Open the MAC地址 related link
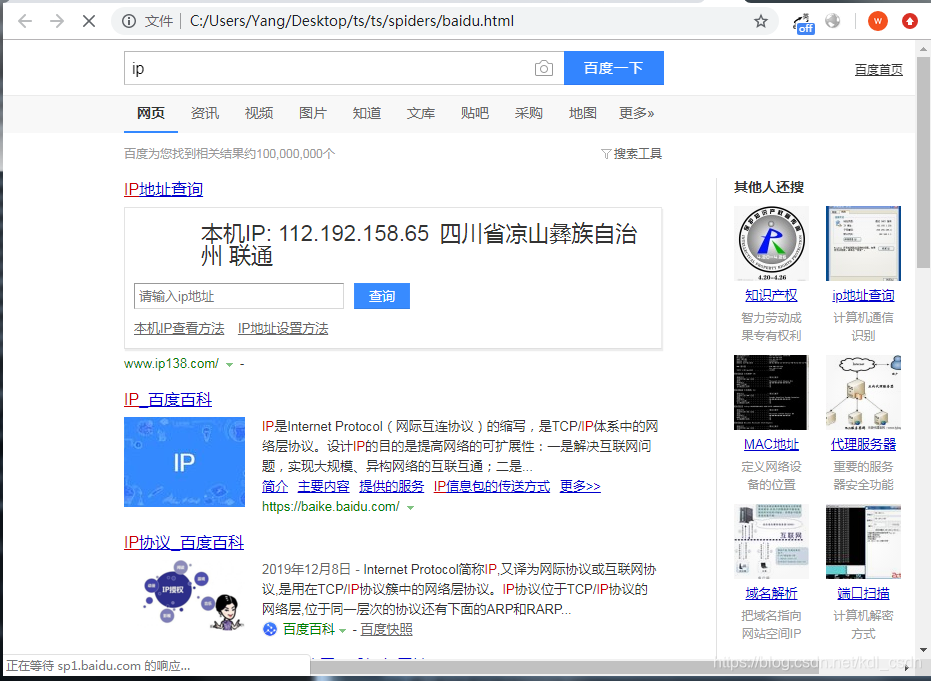 tap(771, 444)
